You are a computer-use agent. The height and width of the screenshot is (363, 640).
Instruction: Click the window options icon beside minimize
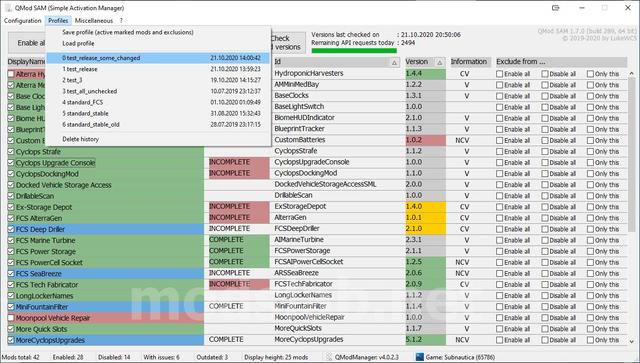(x=556, y=8)
